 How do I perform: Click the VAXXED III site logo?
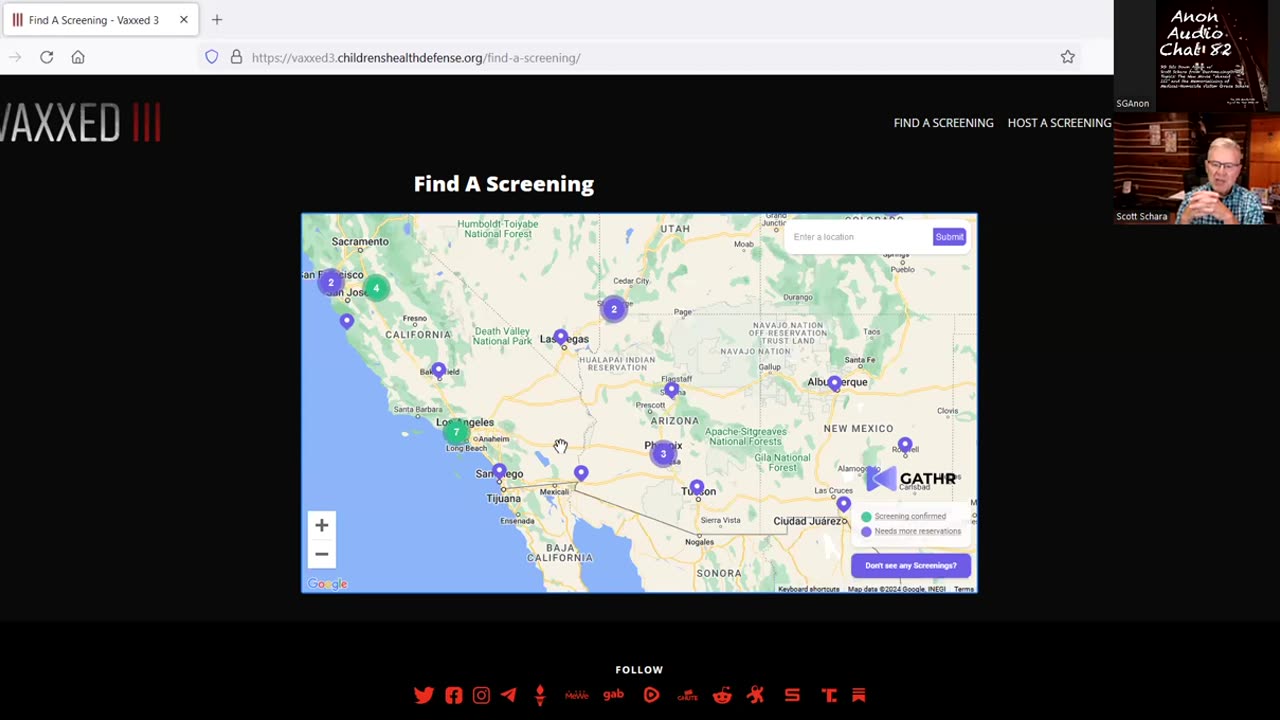(80, 123)
